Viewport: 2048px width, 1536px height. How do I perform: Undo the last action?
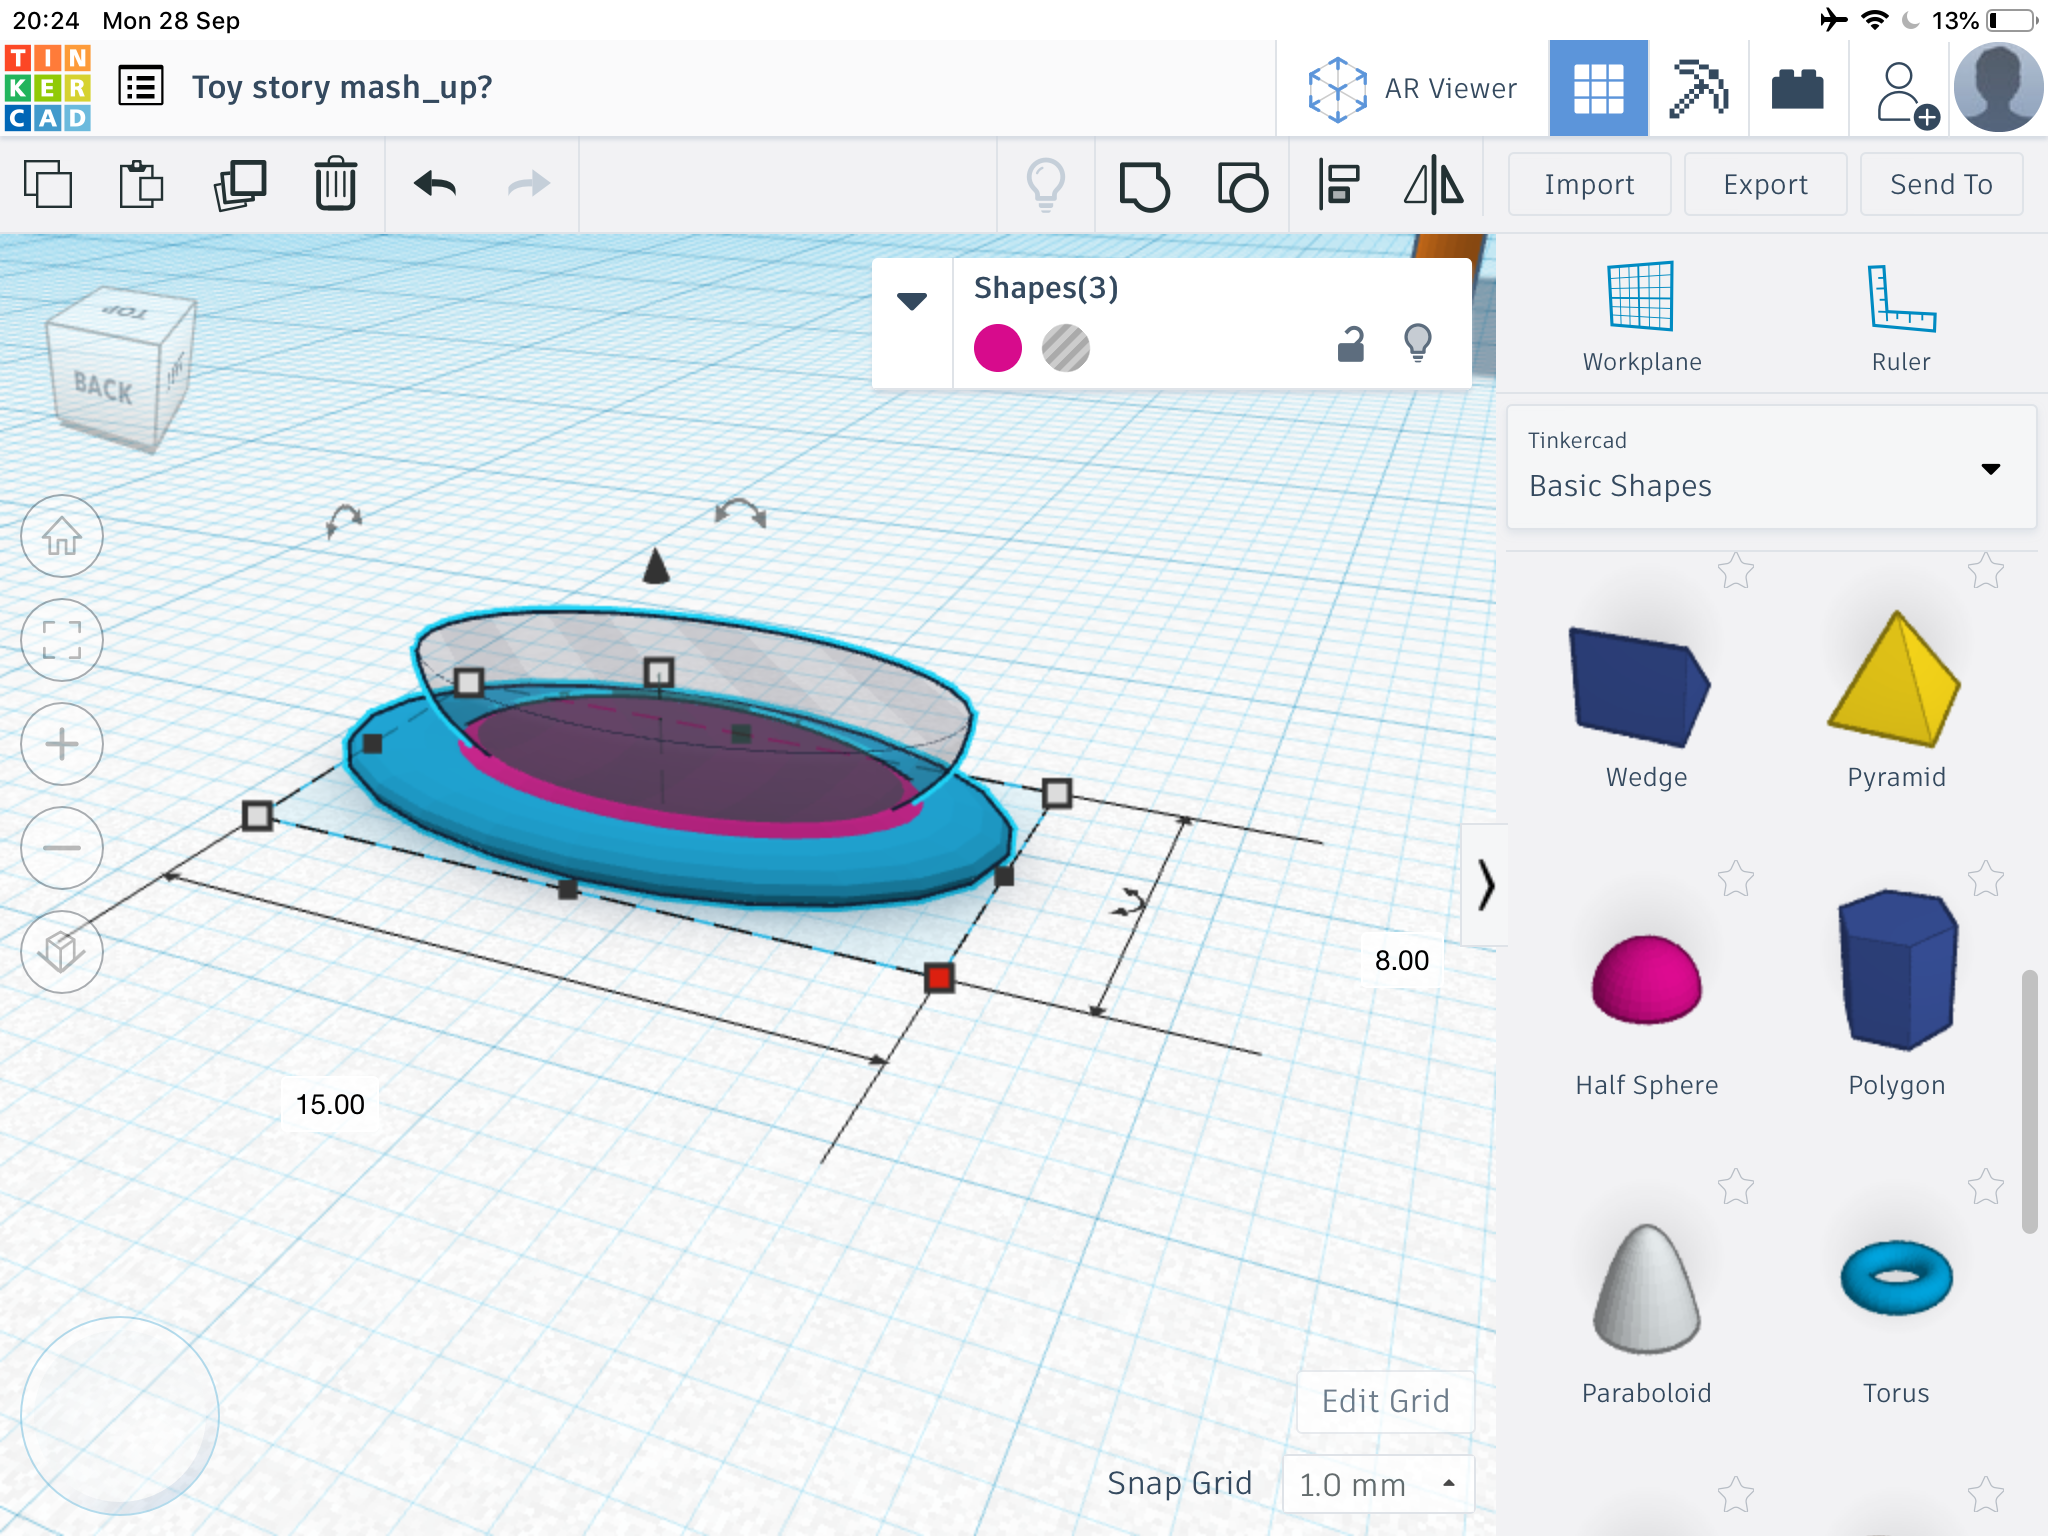click(x=435, y=184)
